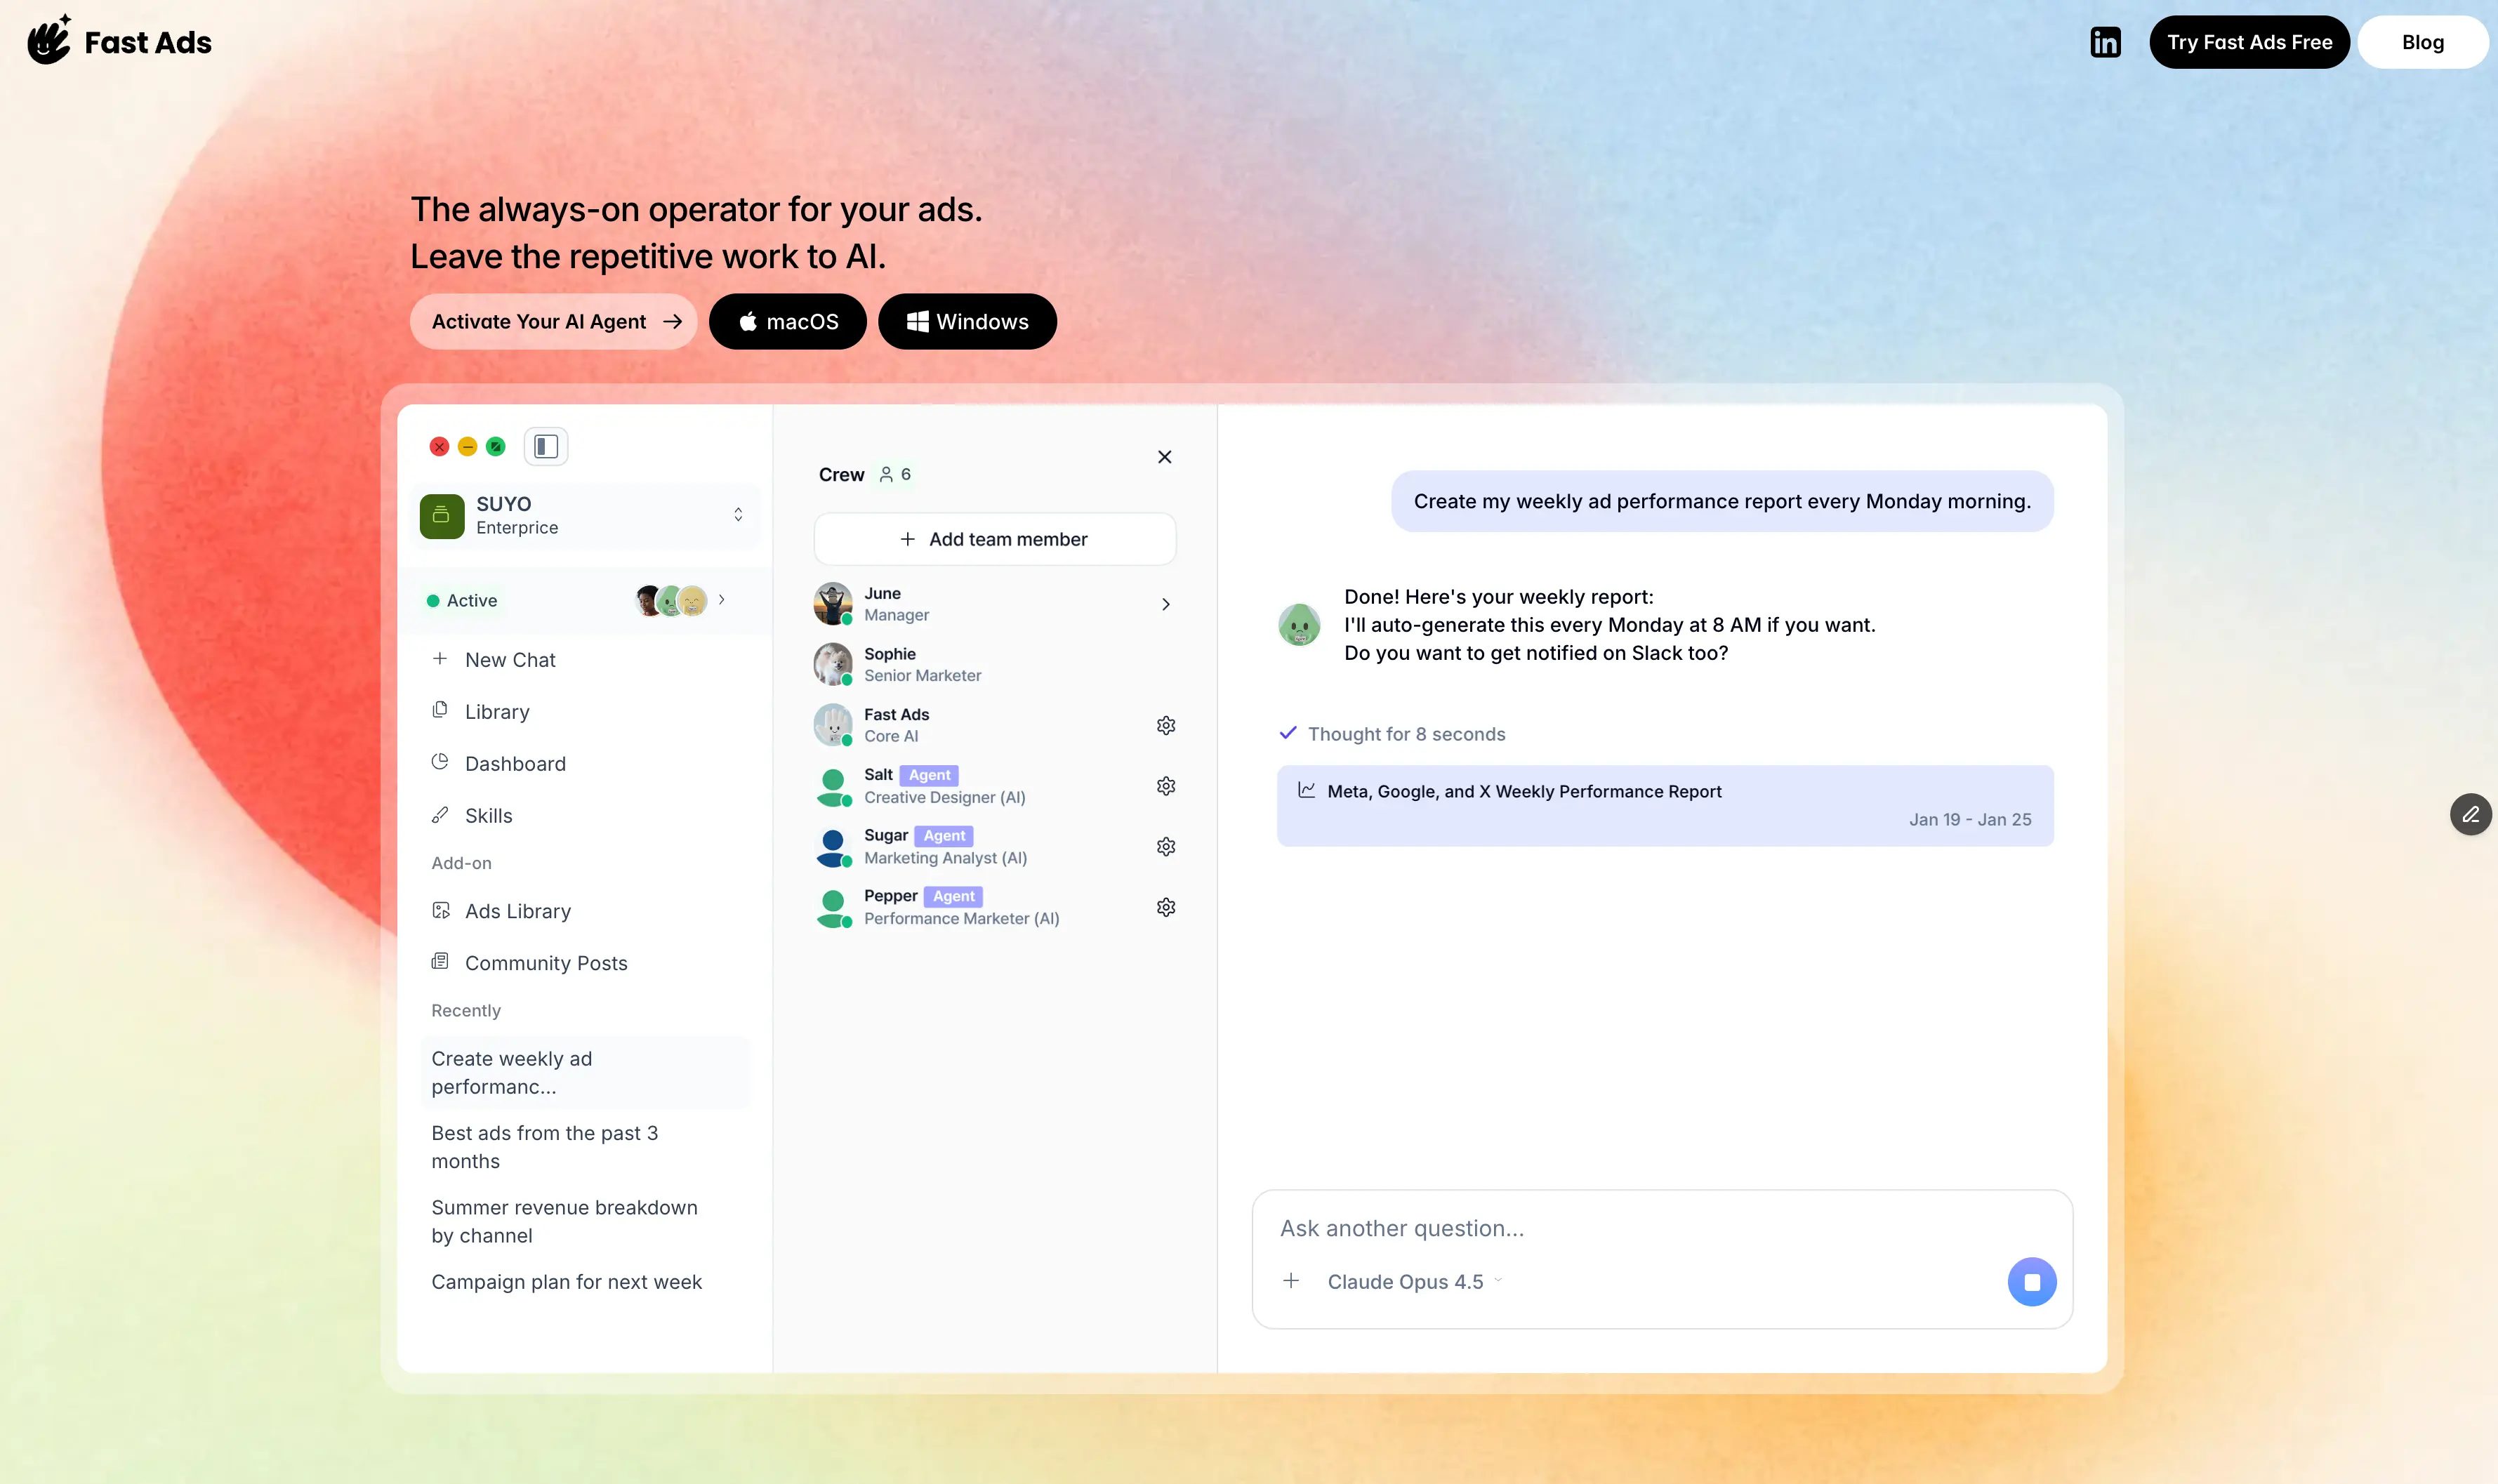The width and height of the screenshot is (2498, 1484).
Task: Open settings gear for Pepper agent
Action: (x=1165, y=907)
